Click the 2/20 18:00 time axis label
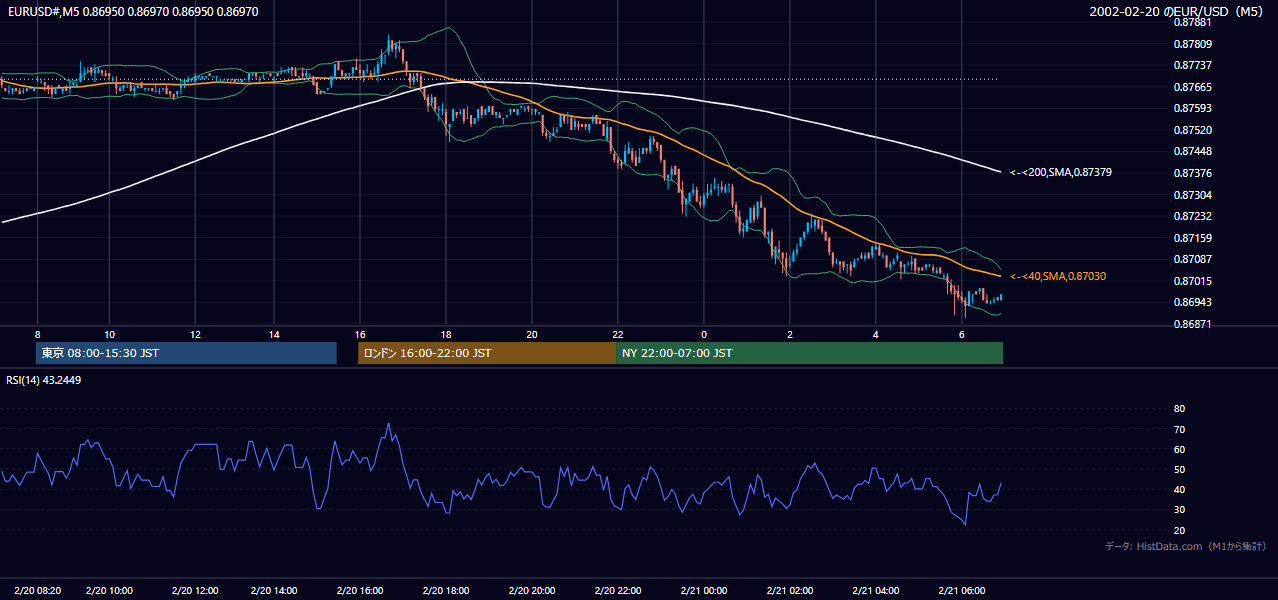The width and height of the screenshot is (1278, 600). coord(446,590)
